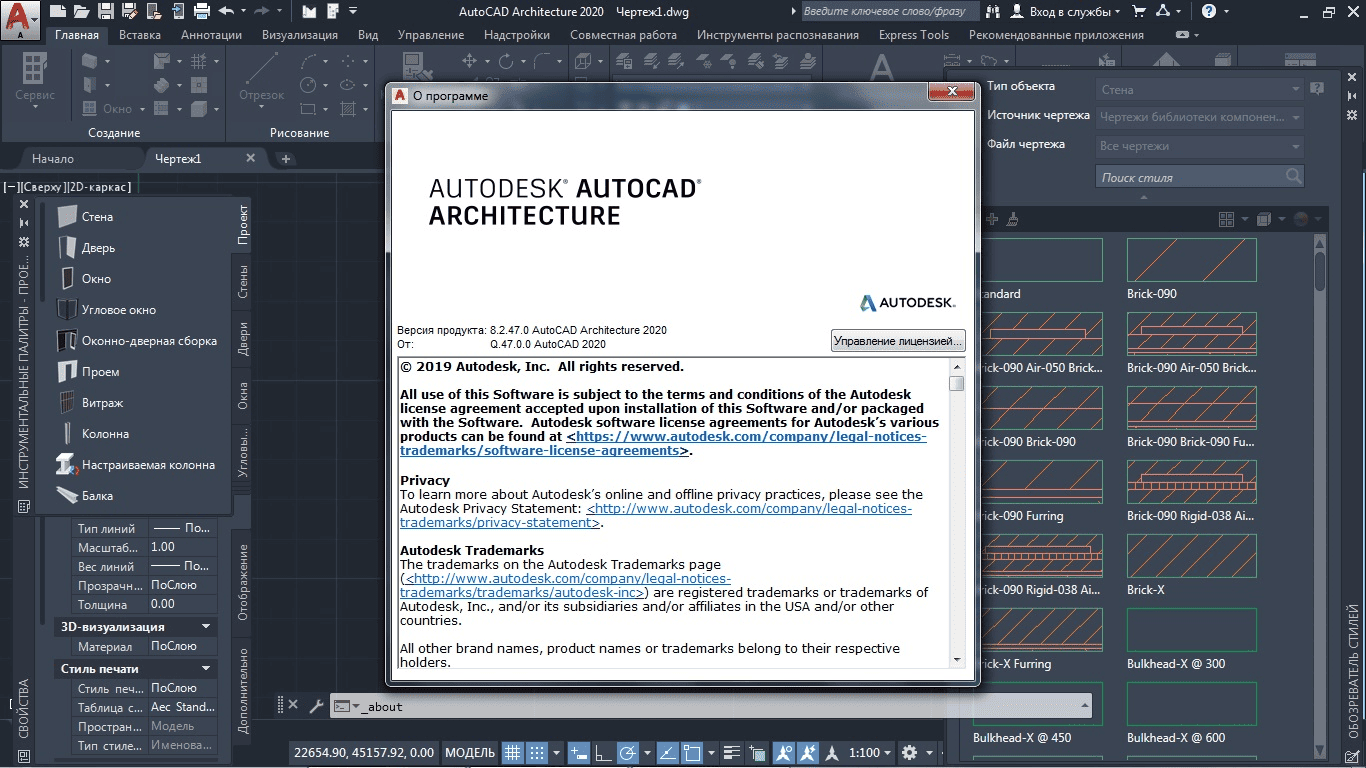Open the Файл чертежа dropdown showing Все чертежи
This screenshot has width=1366, height=768.
(x=1200, y=146)
